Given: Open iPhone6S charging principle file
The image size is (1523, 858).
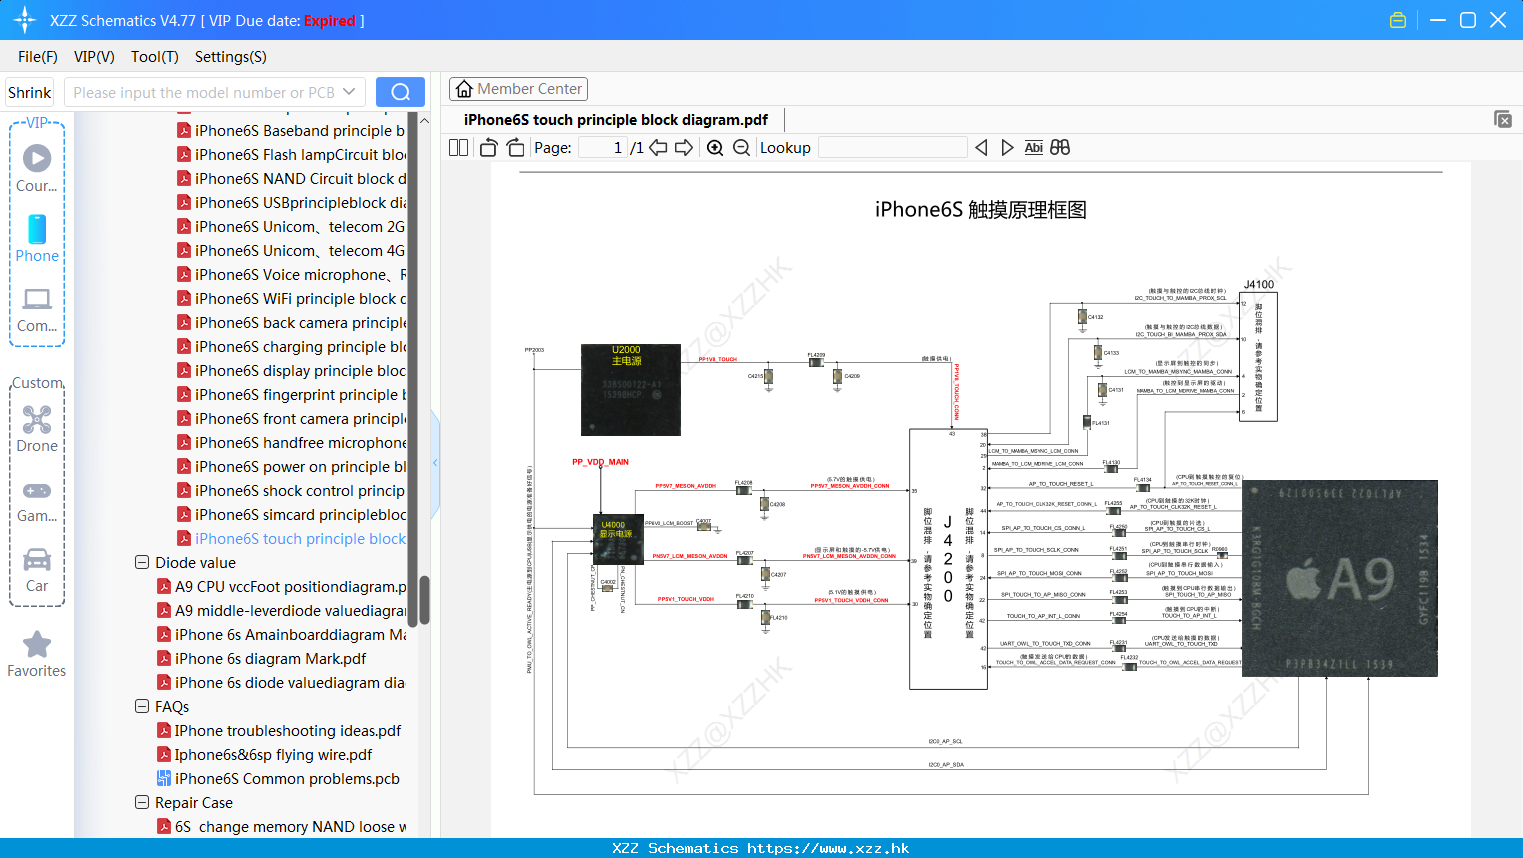Looking at the screenshot, I should click(291, 347).
